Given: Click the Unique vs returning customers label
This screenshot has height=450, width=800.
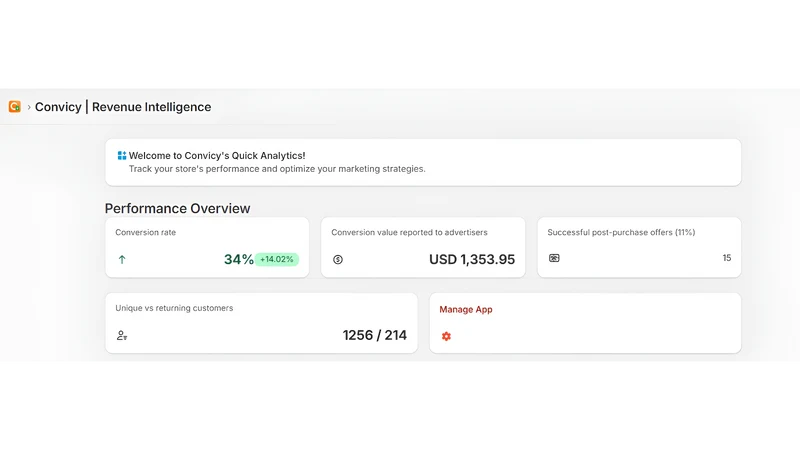Looking at the screenshot, I should point(174,308).
